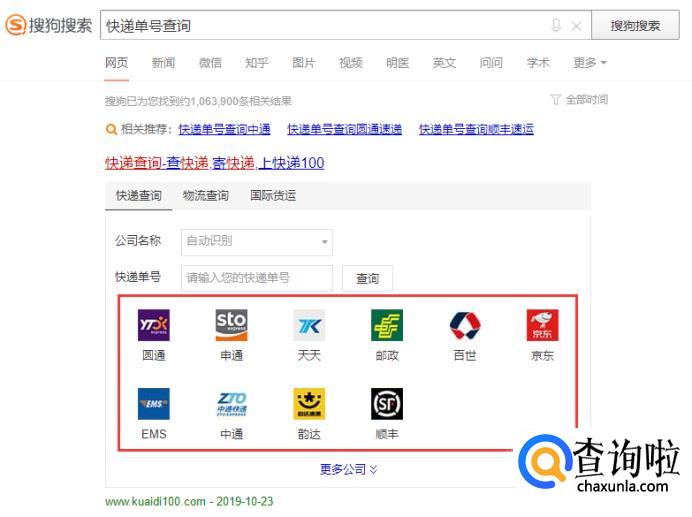
Task: Switch to the 问问 tab
Action: (491, 63)
